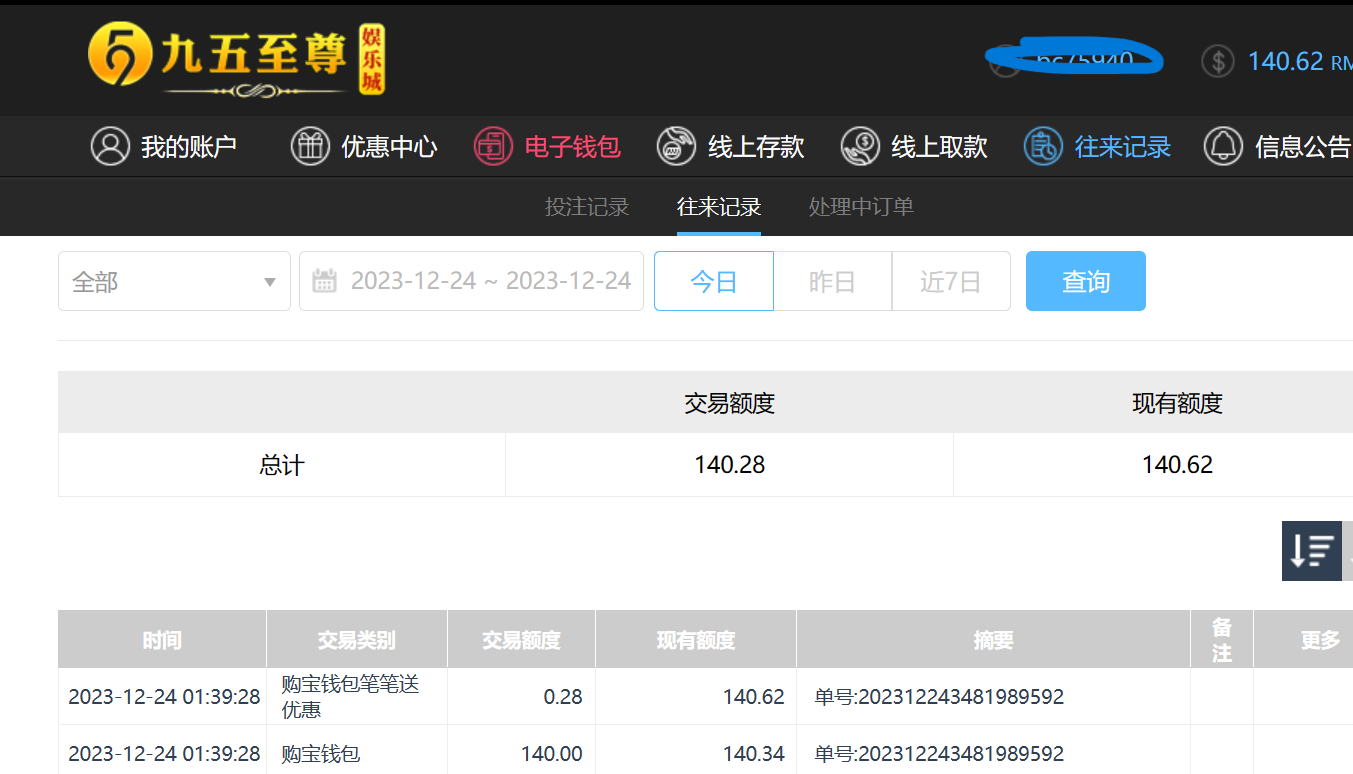Image resolution: width=1353 pixels, height=774 pixels.
Task: Click the sort order icon
Action: [1311, 550]
